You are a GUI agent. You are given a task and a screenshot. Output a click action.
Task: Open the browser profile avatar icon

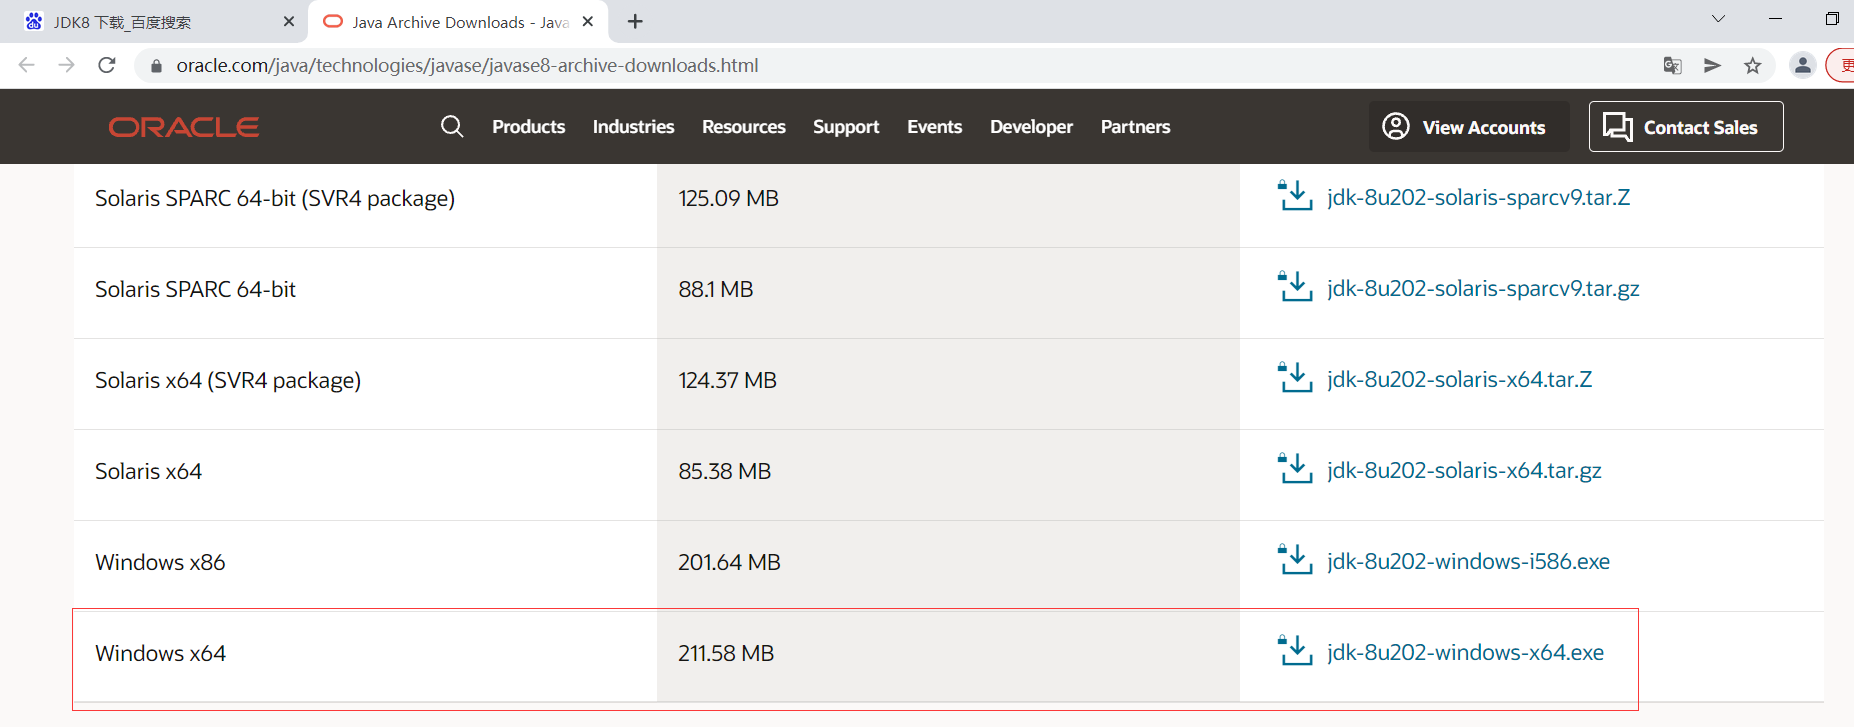(x=1802, y=65)
